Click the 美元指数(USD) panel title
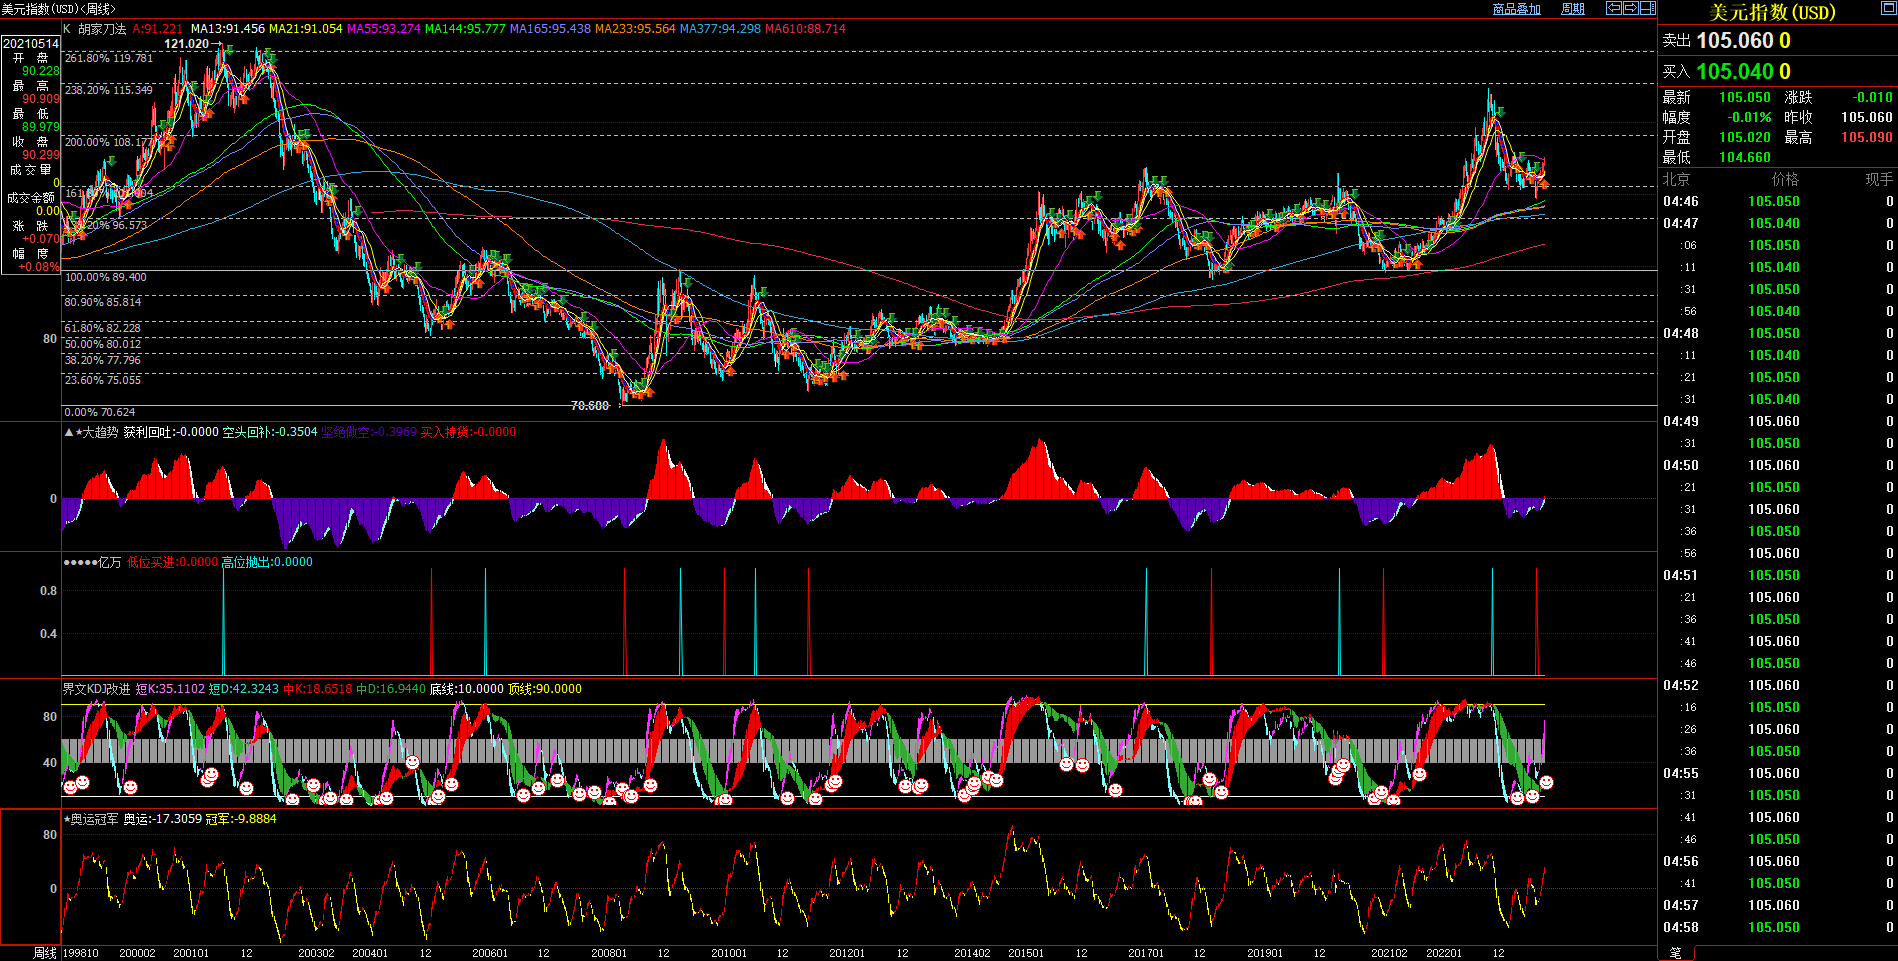This screenshot has height=961, width=1898. click(x=1772, y=12)
